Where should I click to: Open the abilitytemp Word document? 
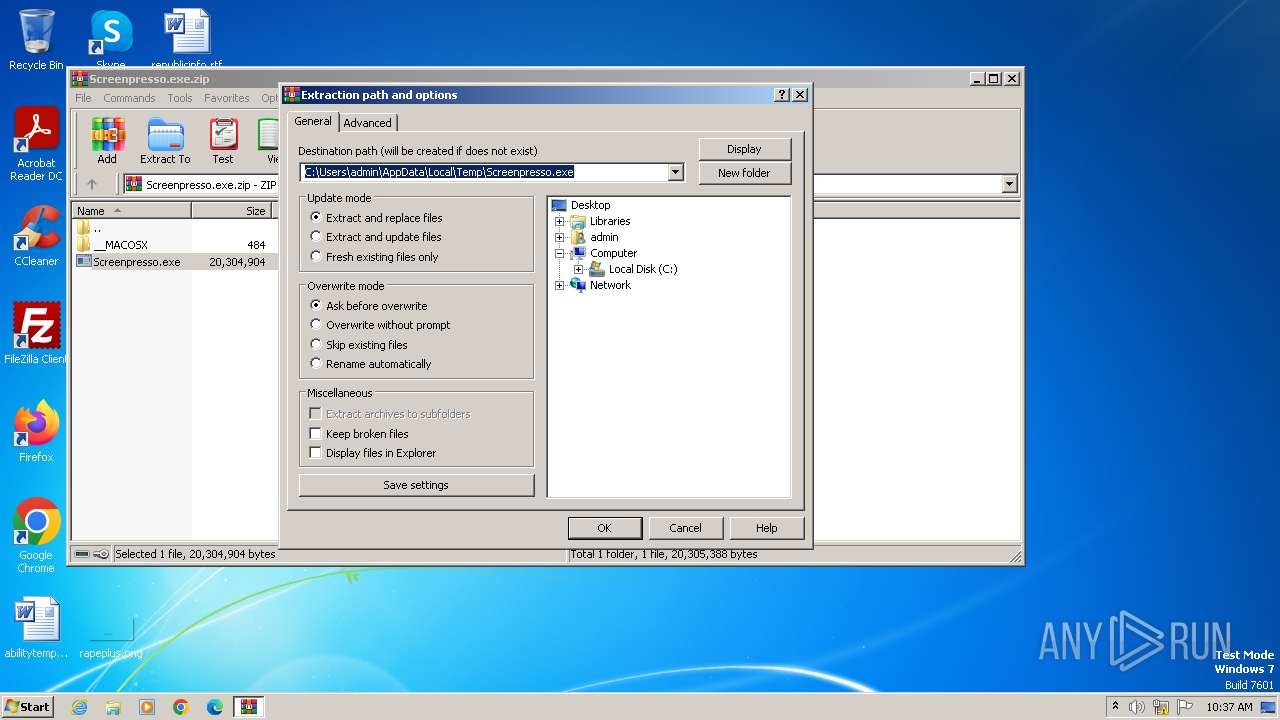click(36, 628)
